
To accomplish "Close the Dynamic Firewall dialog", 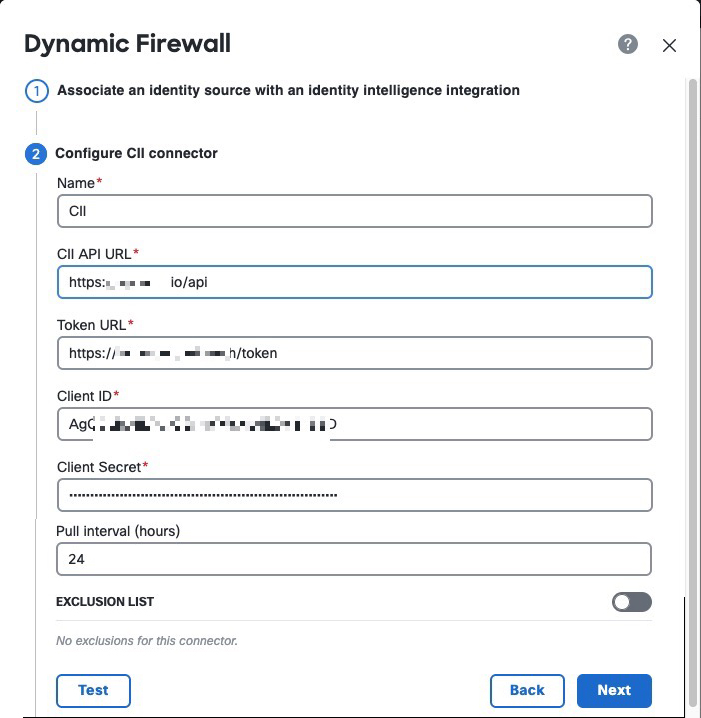I will point(670,45).
